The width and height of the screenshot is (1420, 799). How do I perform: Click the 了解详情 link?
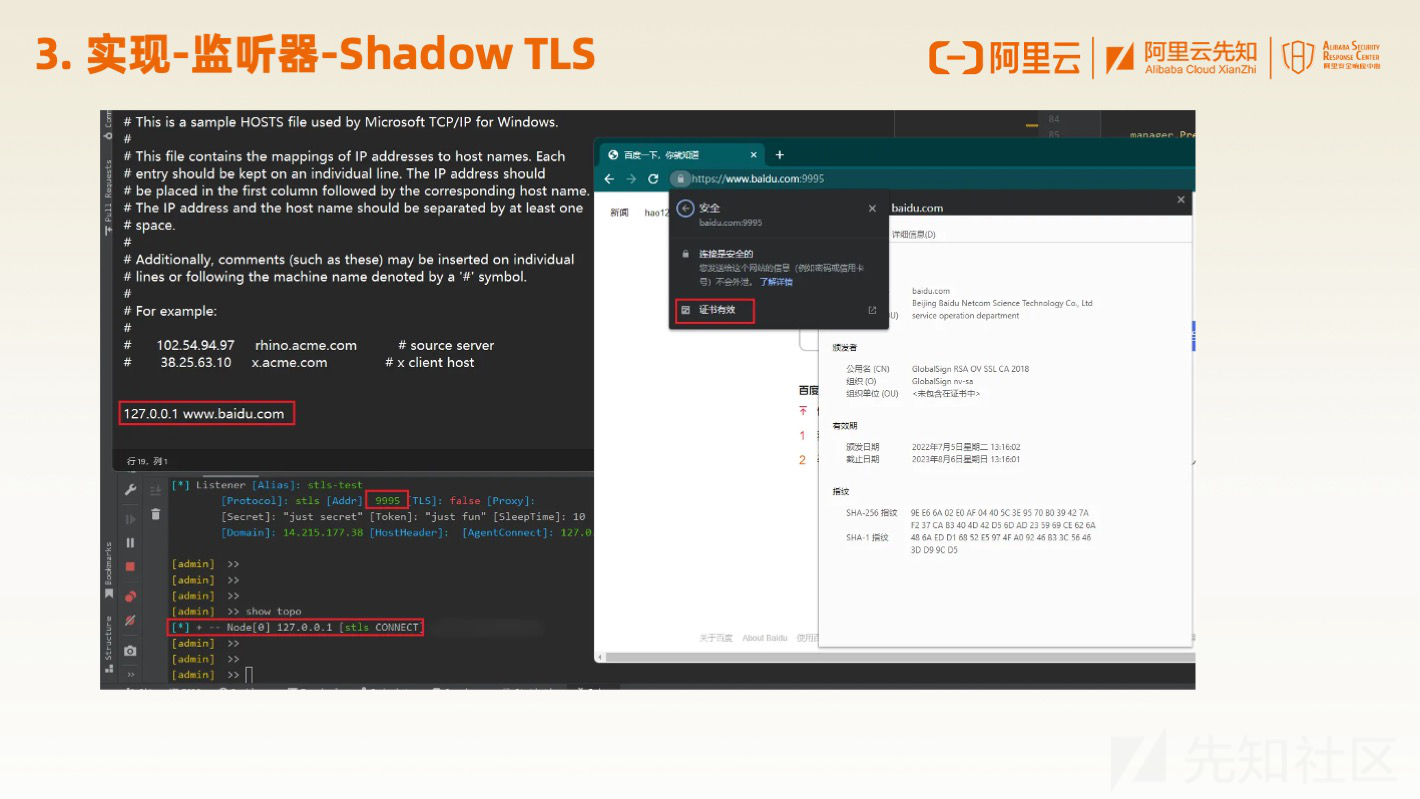click(776, 282)
